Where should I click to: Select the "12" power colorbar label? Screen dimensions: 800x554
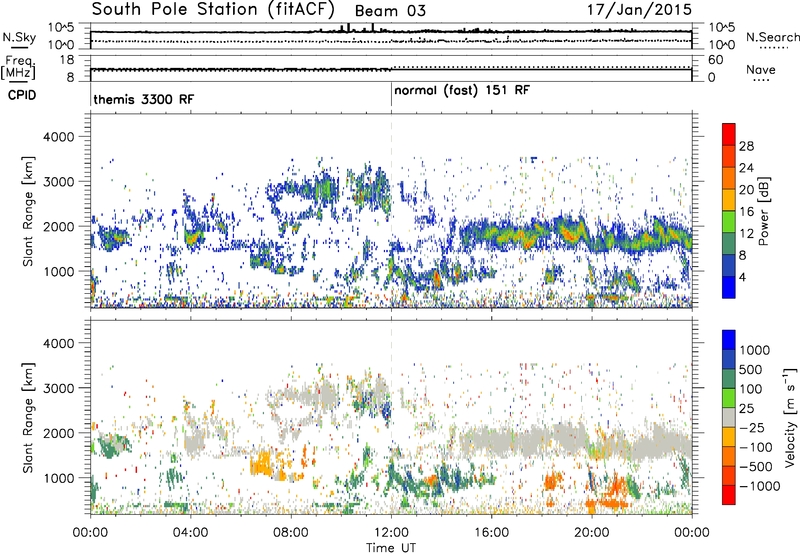click(746, 234)
